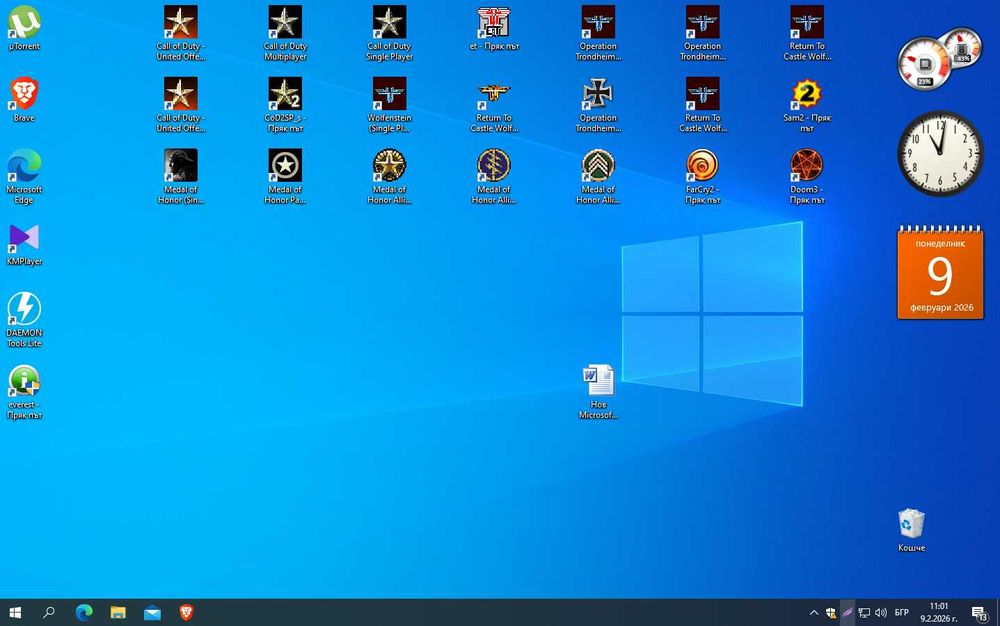Select the DAEMON Tools Lite shortcut
Viewport: 1000px width, 626px height.
pos(24,319)
